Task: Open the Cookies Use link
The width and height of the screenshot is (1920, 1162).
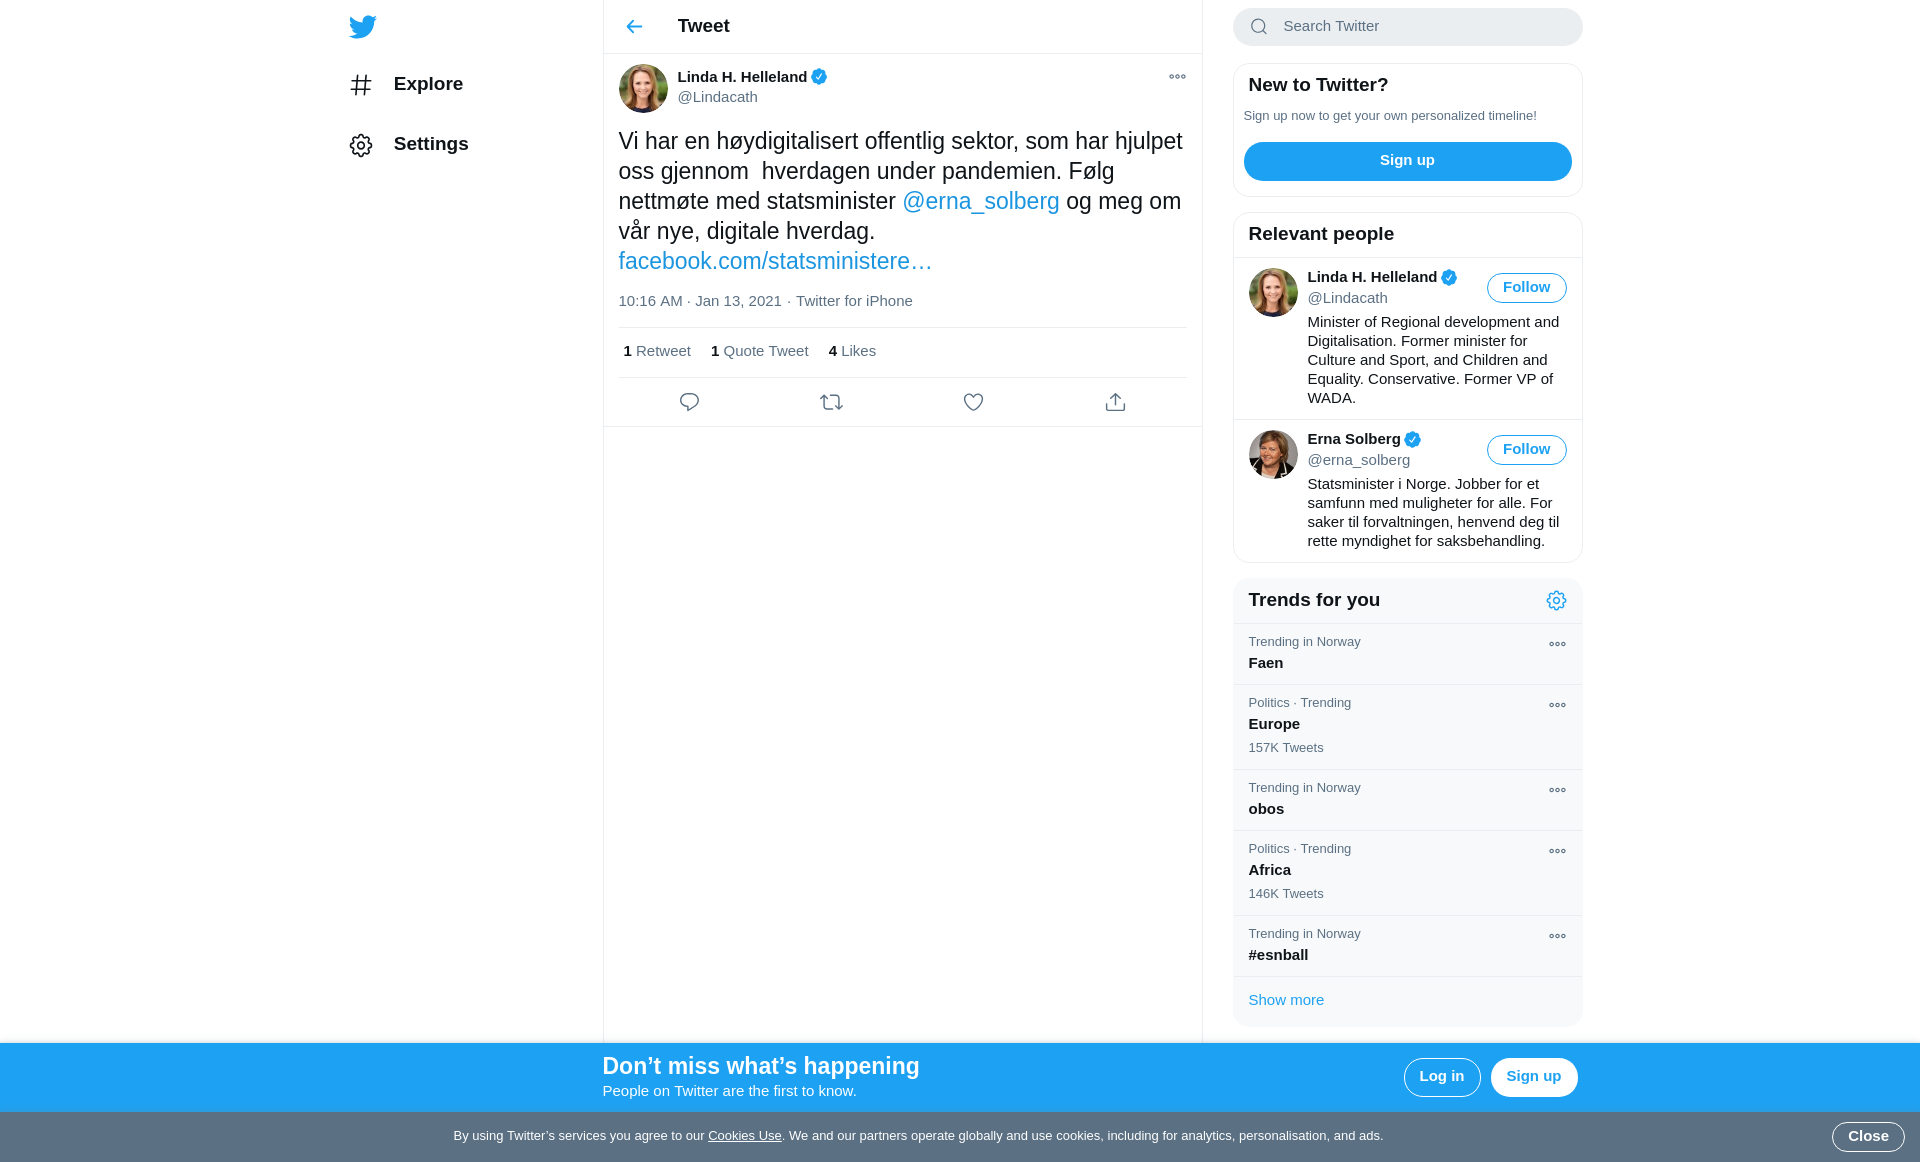Action: 745,1136
